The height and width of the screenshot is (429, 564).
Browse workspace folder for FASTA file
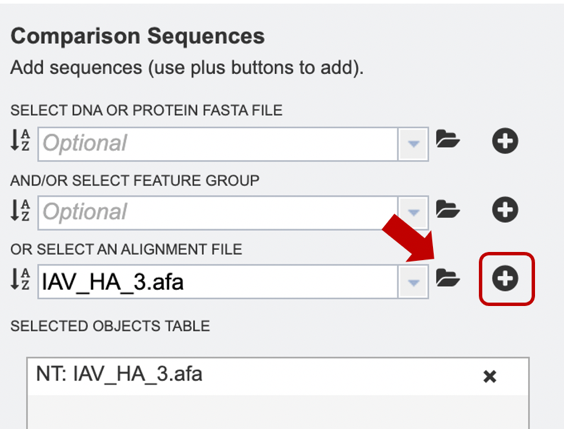click(447, 139)
